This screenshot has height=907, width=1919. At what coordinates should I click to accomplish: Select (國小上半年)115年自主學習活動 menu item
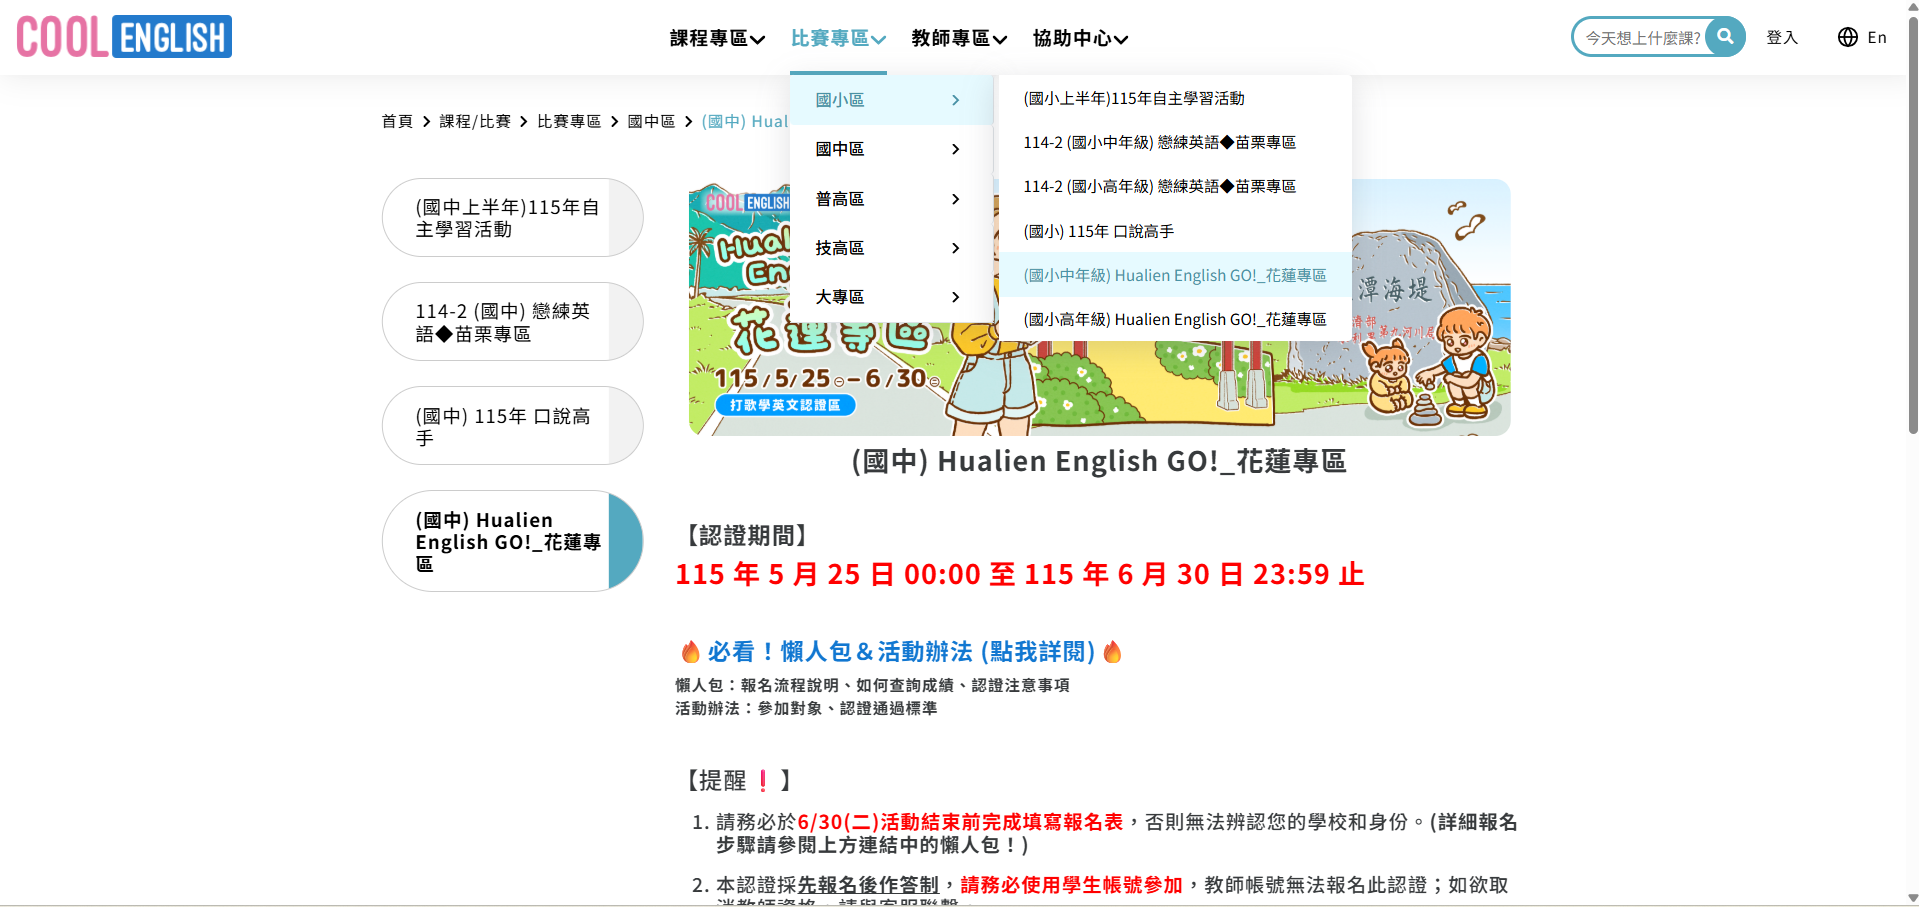(1175, 98)
